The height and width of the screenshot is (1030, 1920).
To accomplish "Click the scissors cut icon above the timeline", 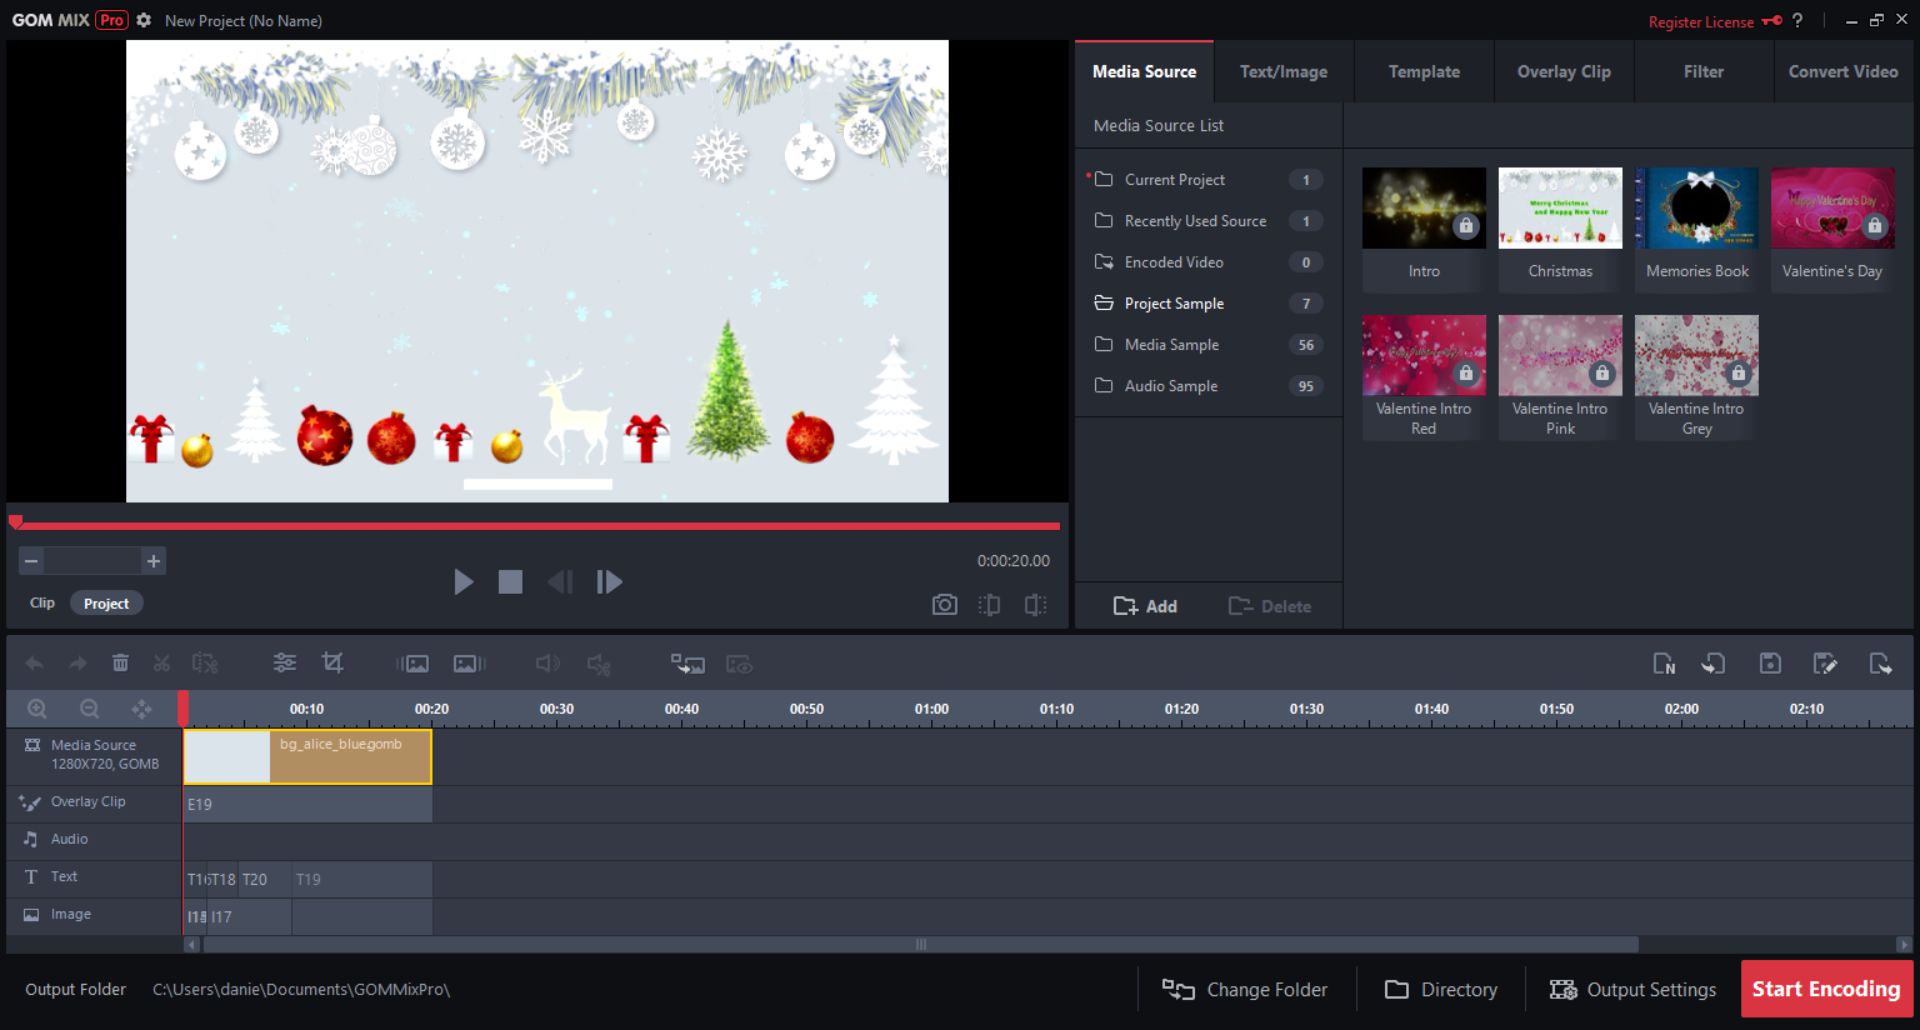I will pos(161,663).
